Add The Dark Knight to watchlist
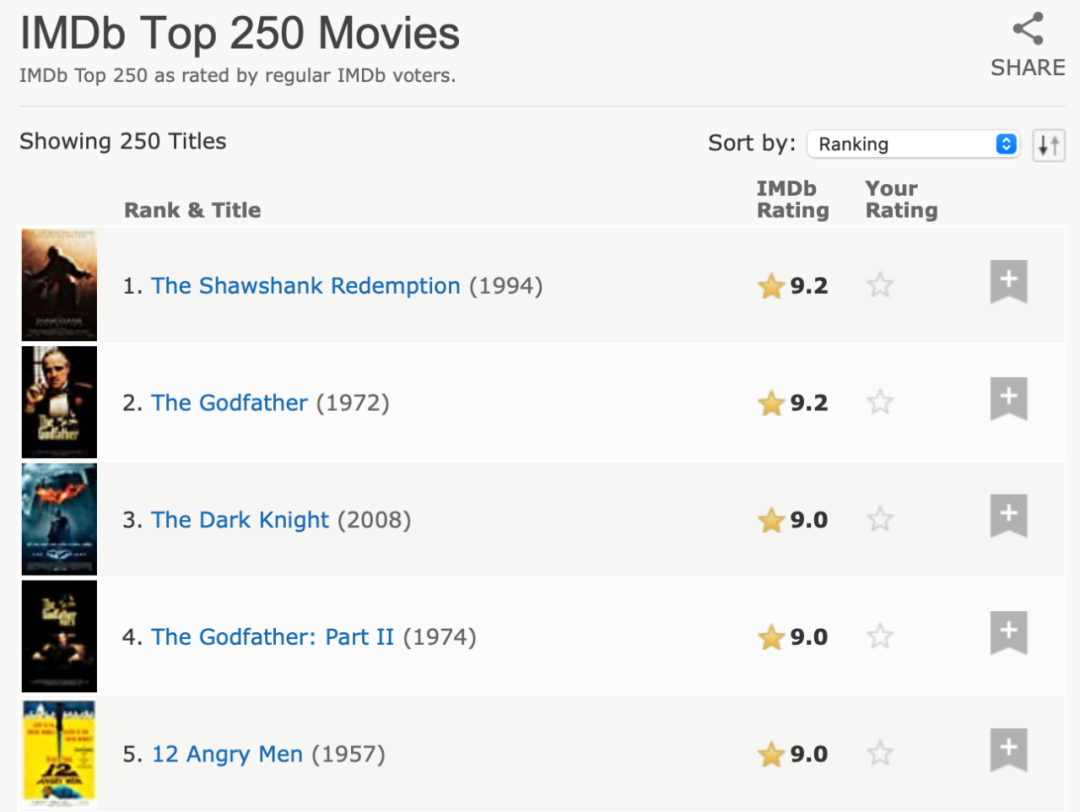1080x812 pixels. [1008, 517]
